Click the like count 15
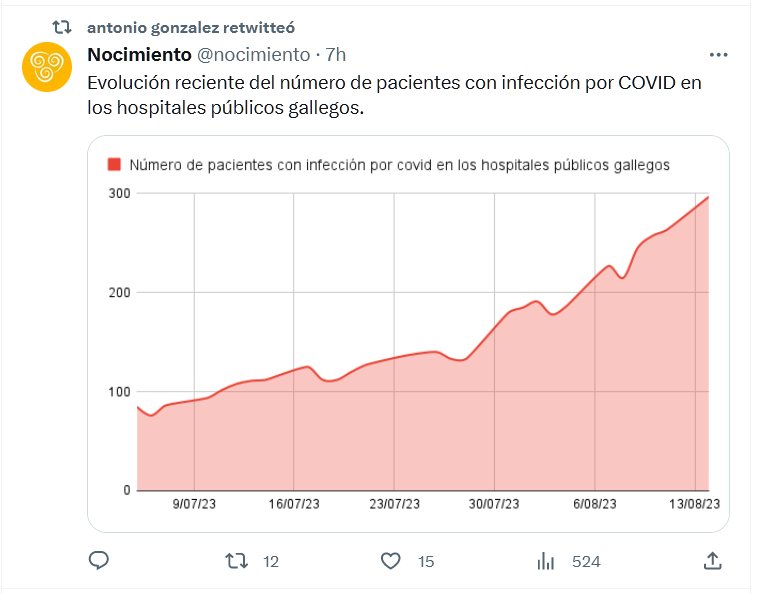This screenshot has width=766, height=594. pyautogui.click(x=426, y=562)
